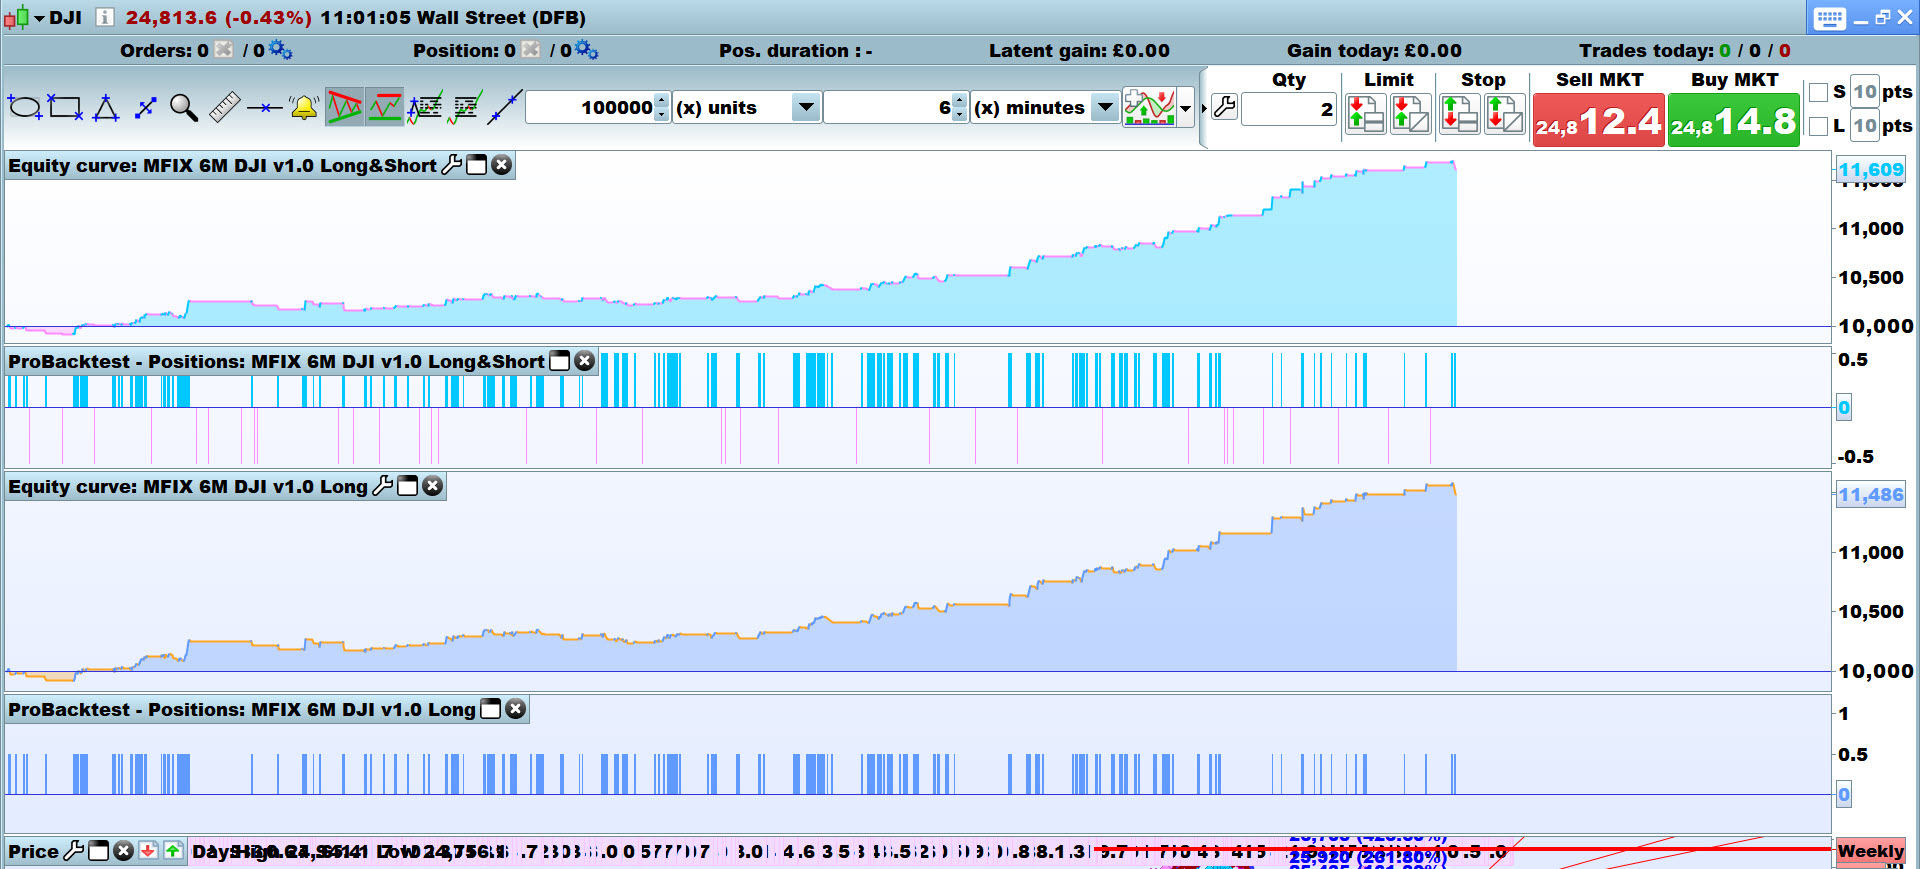Open settings wrench for the Long equity curve
This screenshot has width=1920, height=869.
(383, 486)
